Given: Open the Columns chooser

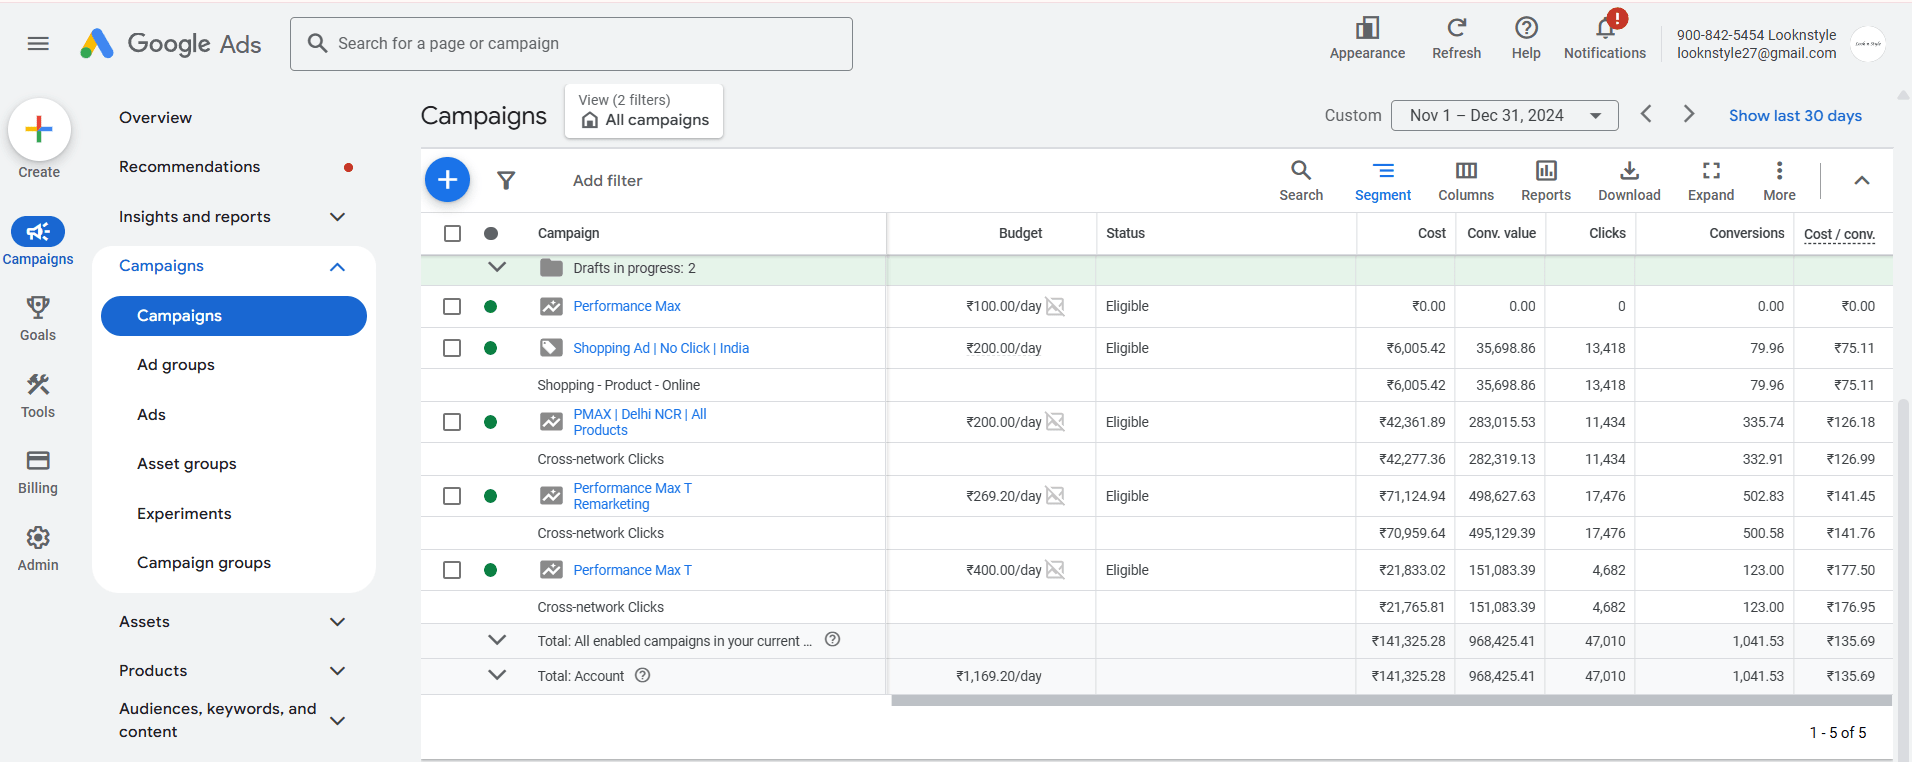Looking at the screenshot, I should coord(1465,171).
